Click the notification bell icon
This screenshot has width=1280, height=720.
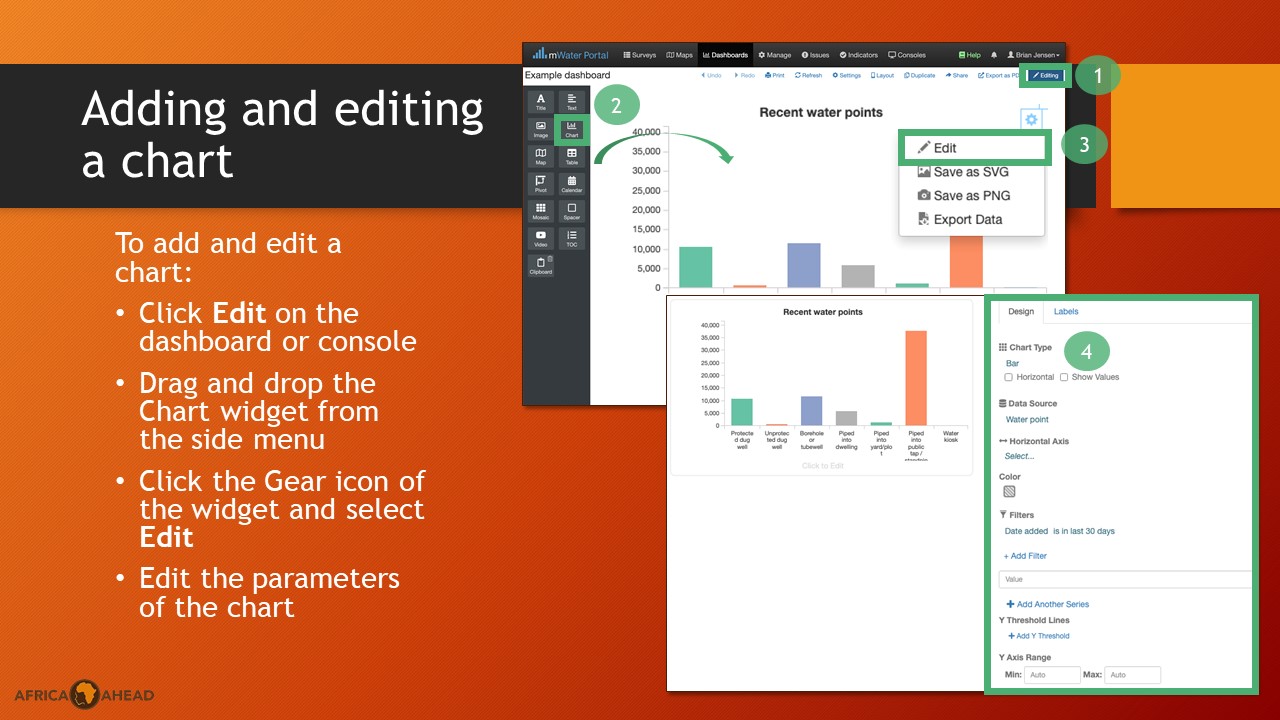[995, 55]
